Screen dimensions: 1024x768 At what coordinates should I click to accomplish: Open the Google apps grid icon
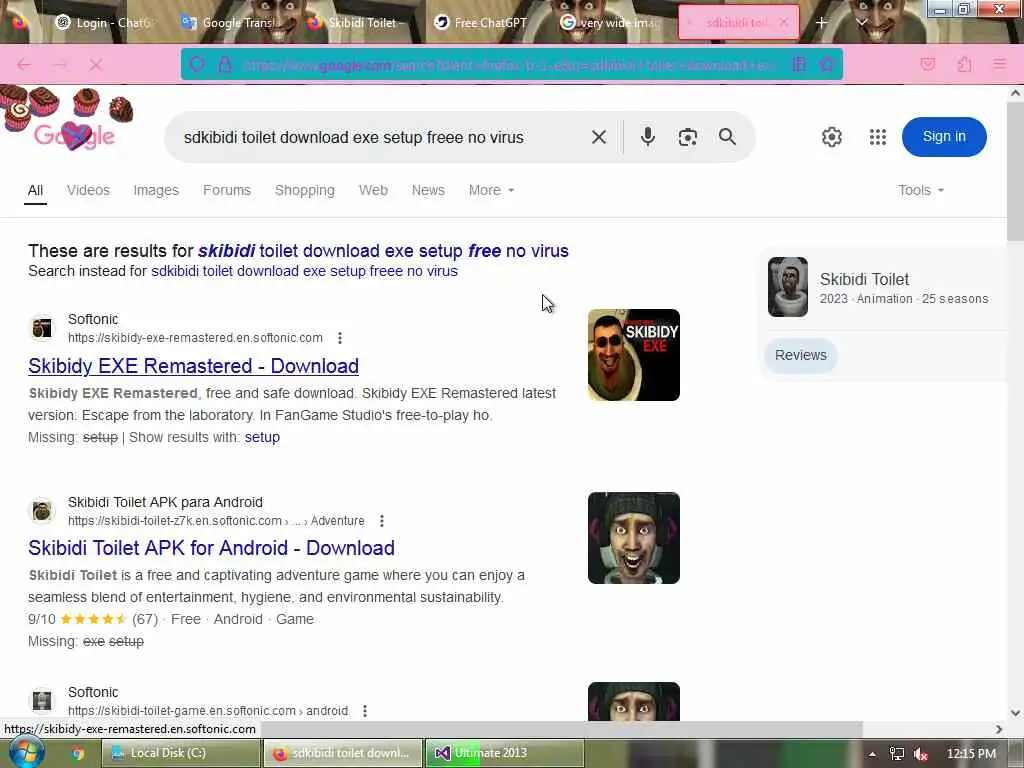coord(878,136)
